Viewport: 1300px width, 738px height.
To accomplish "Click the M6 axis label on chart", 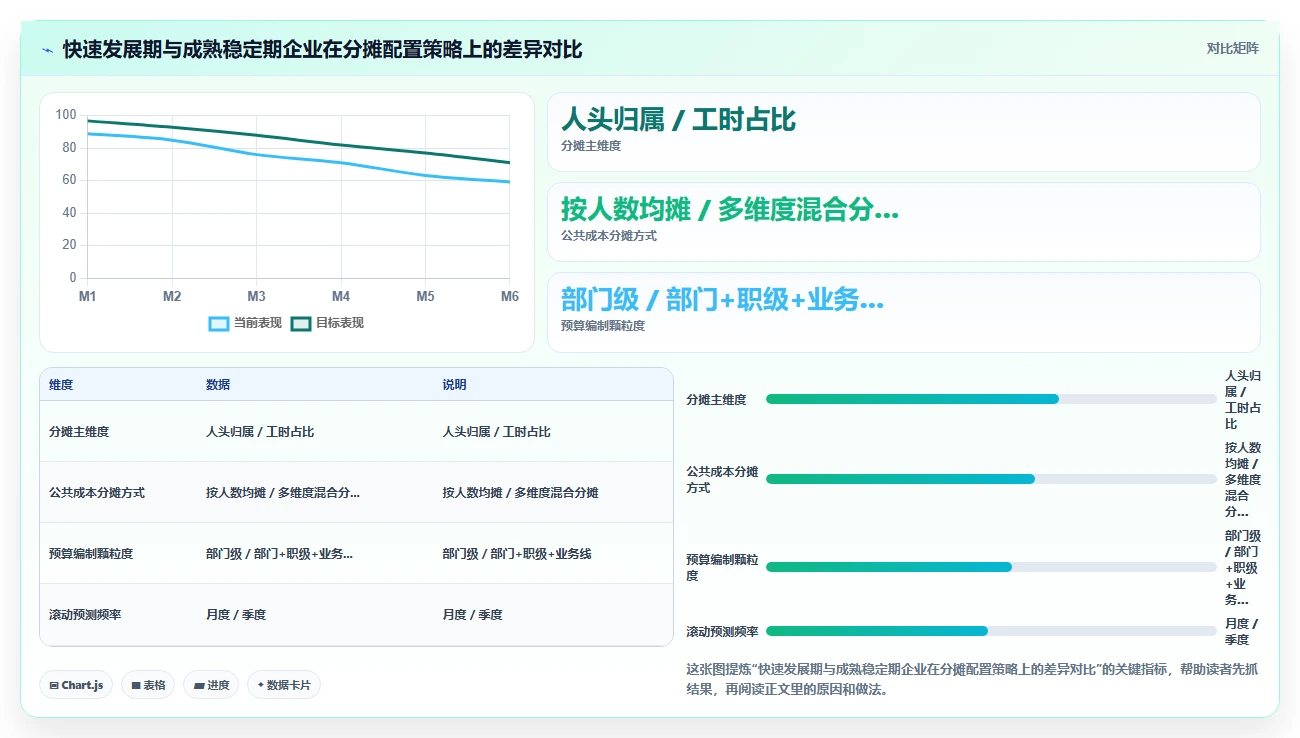I will coord(510,297).
